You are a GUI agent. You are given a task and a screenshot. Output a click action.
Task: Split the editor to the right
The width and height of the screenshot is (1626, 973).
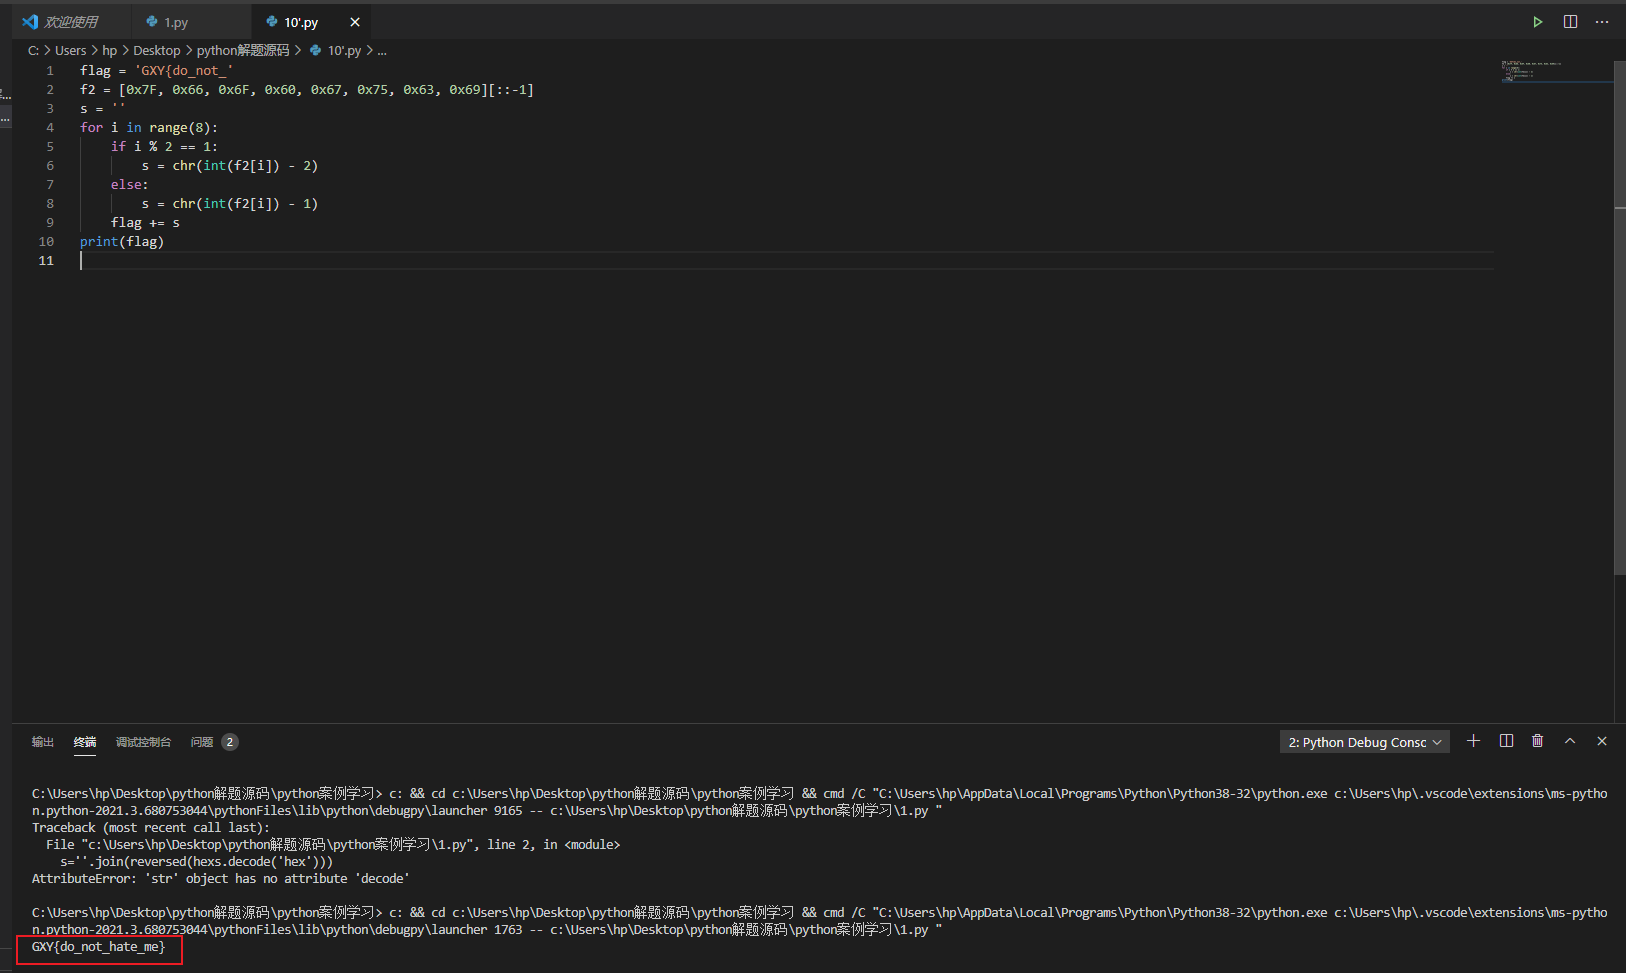1570,22
